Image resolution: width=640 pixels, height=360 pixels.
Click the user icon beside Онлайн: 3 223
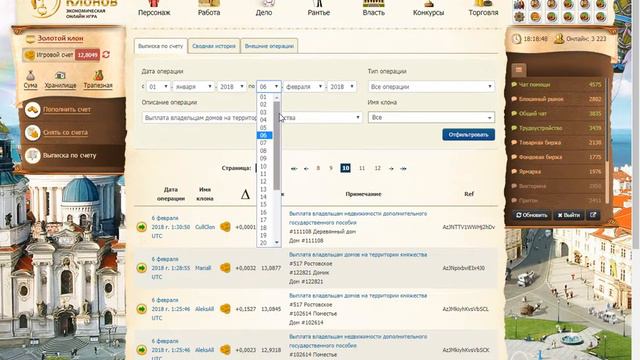point(559,39)
